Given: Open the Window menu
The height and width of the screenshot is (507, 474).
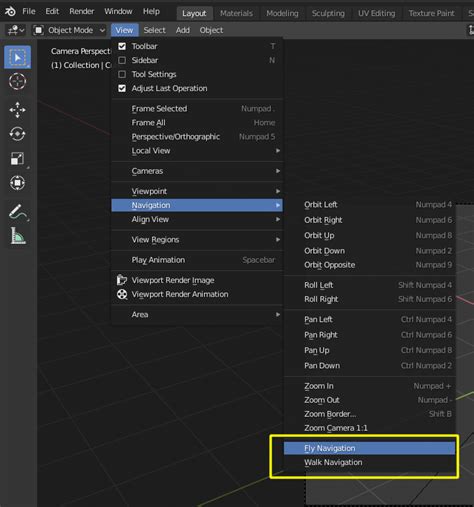Looking at the screenshot, I should 118,11.
